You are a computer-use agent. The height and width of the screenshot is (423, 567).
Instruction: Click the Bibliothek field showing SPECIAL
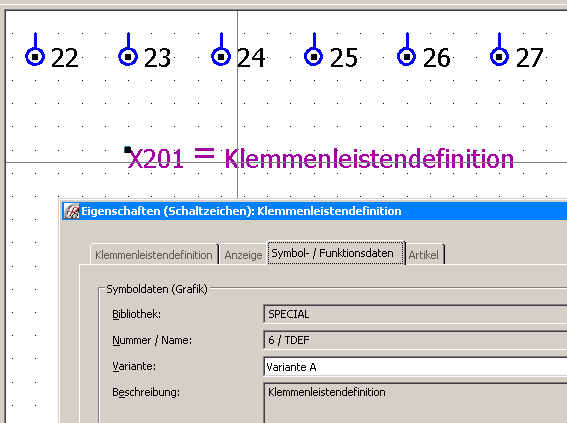[415, 314]
